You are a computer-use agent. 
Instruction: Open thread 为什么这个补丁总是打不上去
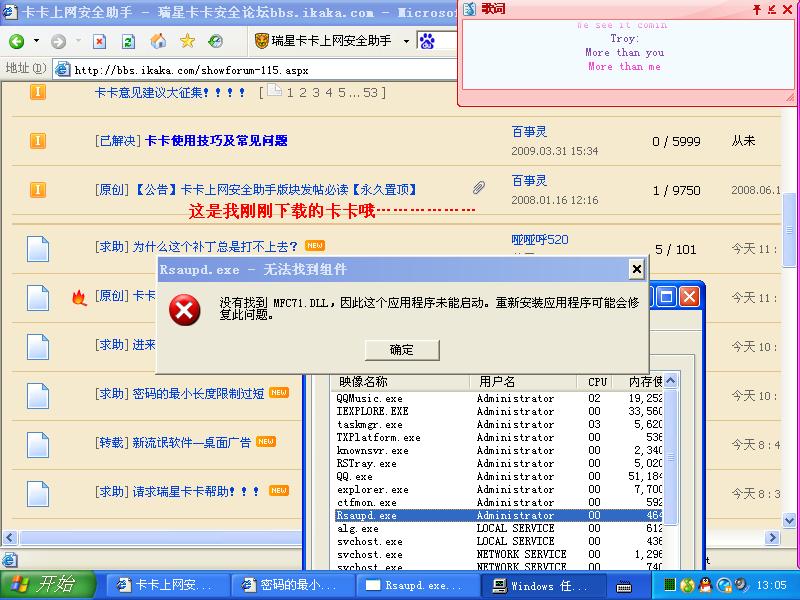[215, 247]
